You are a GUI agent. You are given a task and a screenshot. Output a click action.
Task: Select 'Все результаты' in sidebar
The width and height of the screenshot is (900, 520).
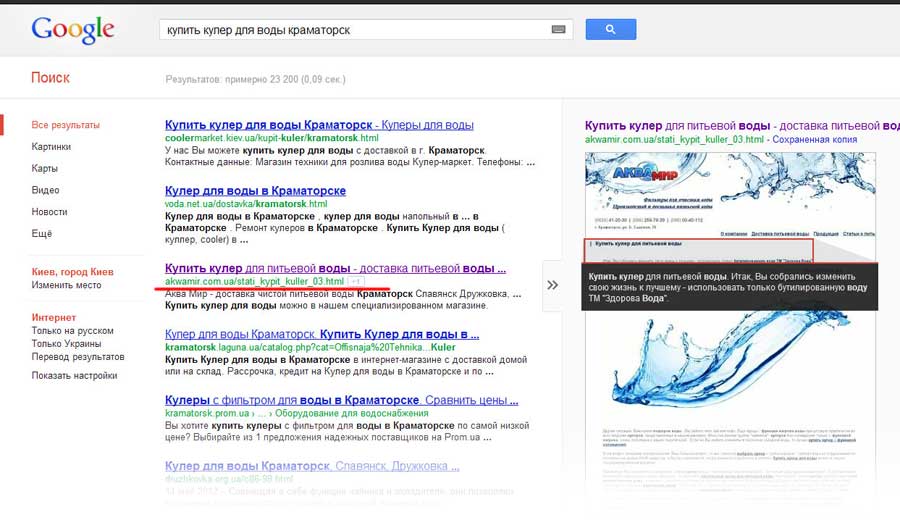(65, 125)
